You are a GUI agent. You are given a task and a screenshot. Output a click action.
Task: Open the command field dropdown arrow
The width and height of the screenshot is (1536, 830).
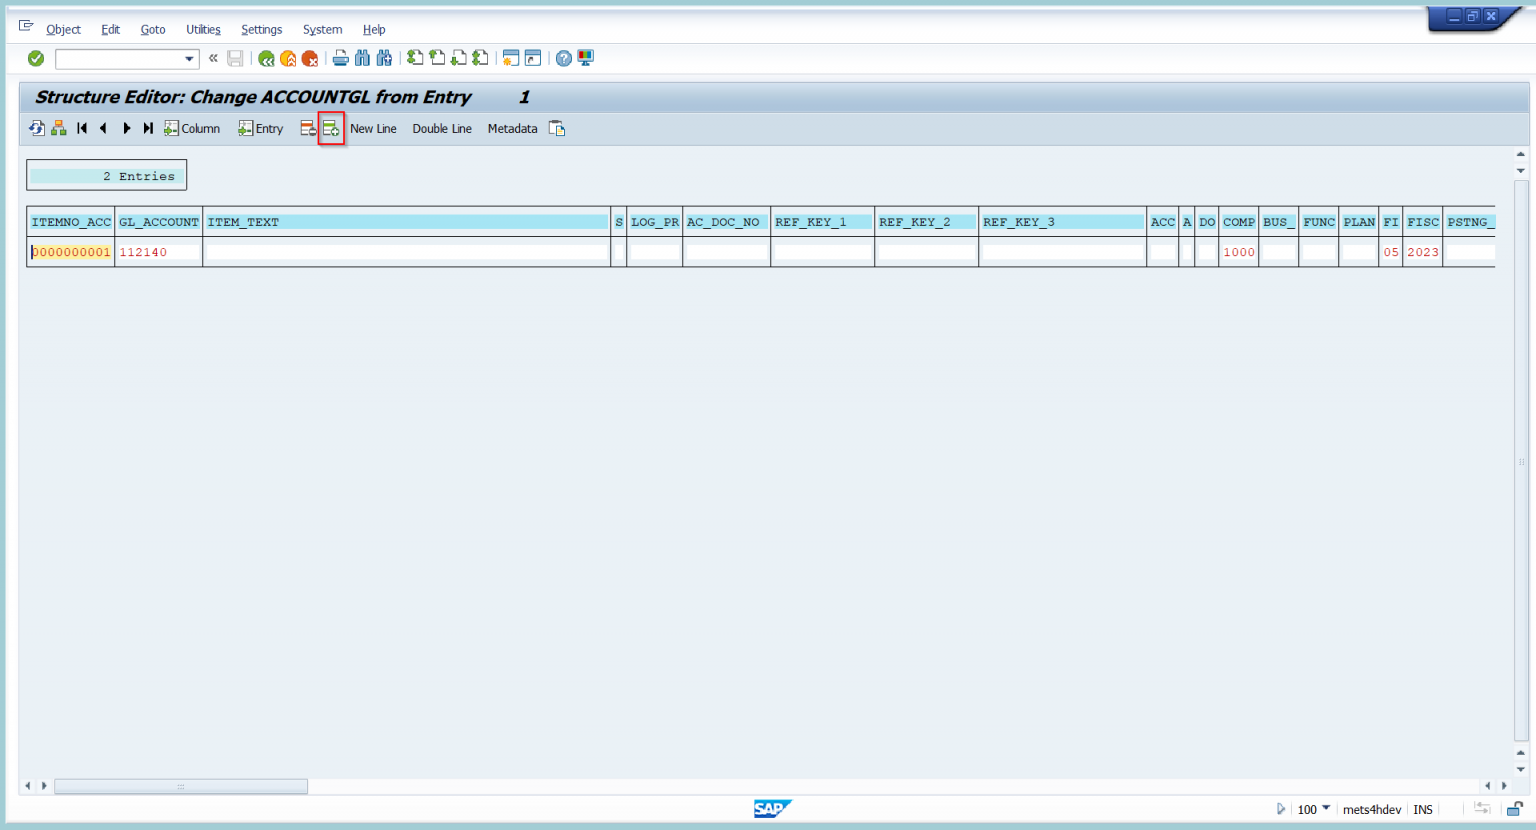(x=189, y=58)
